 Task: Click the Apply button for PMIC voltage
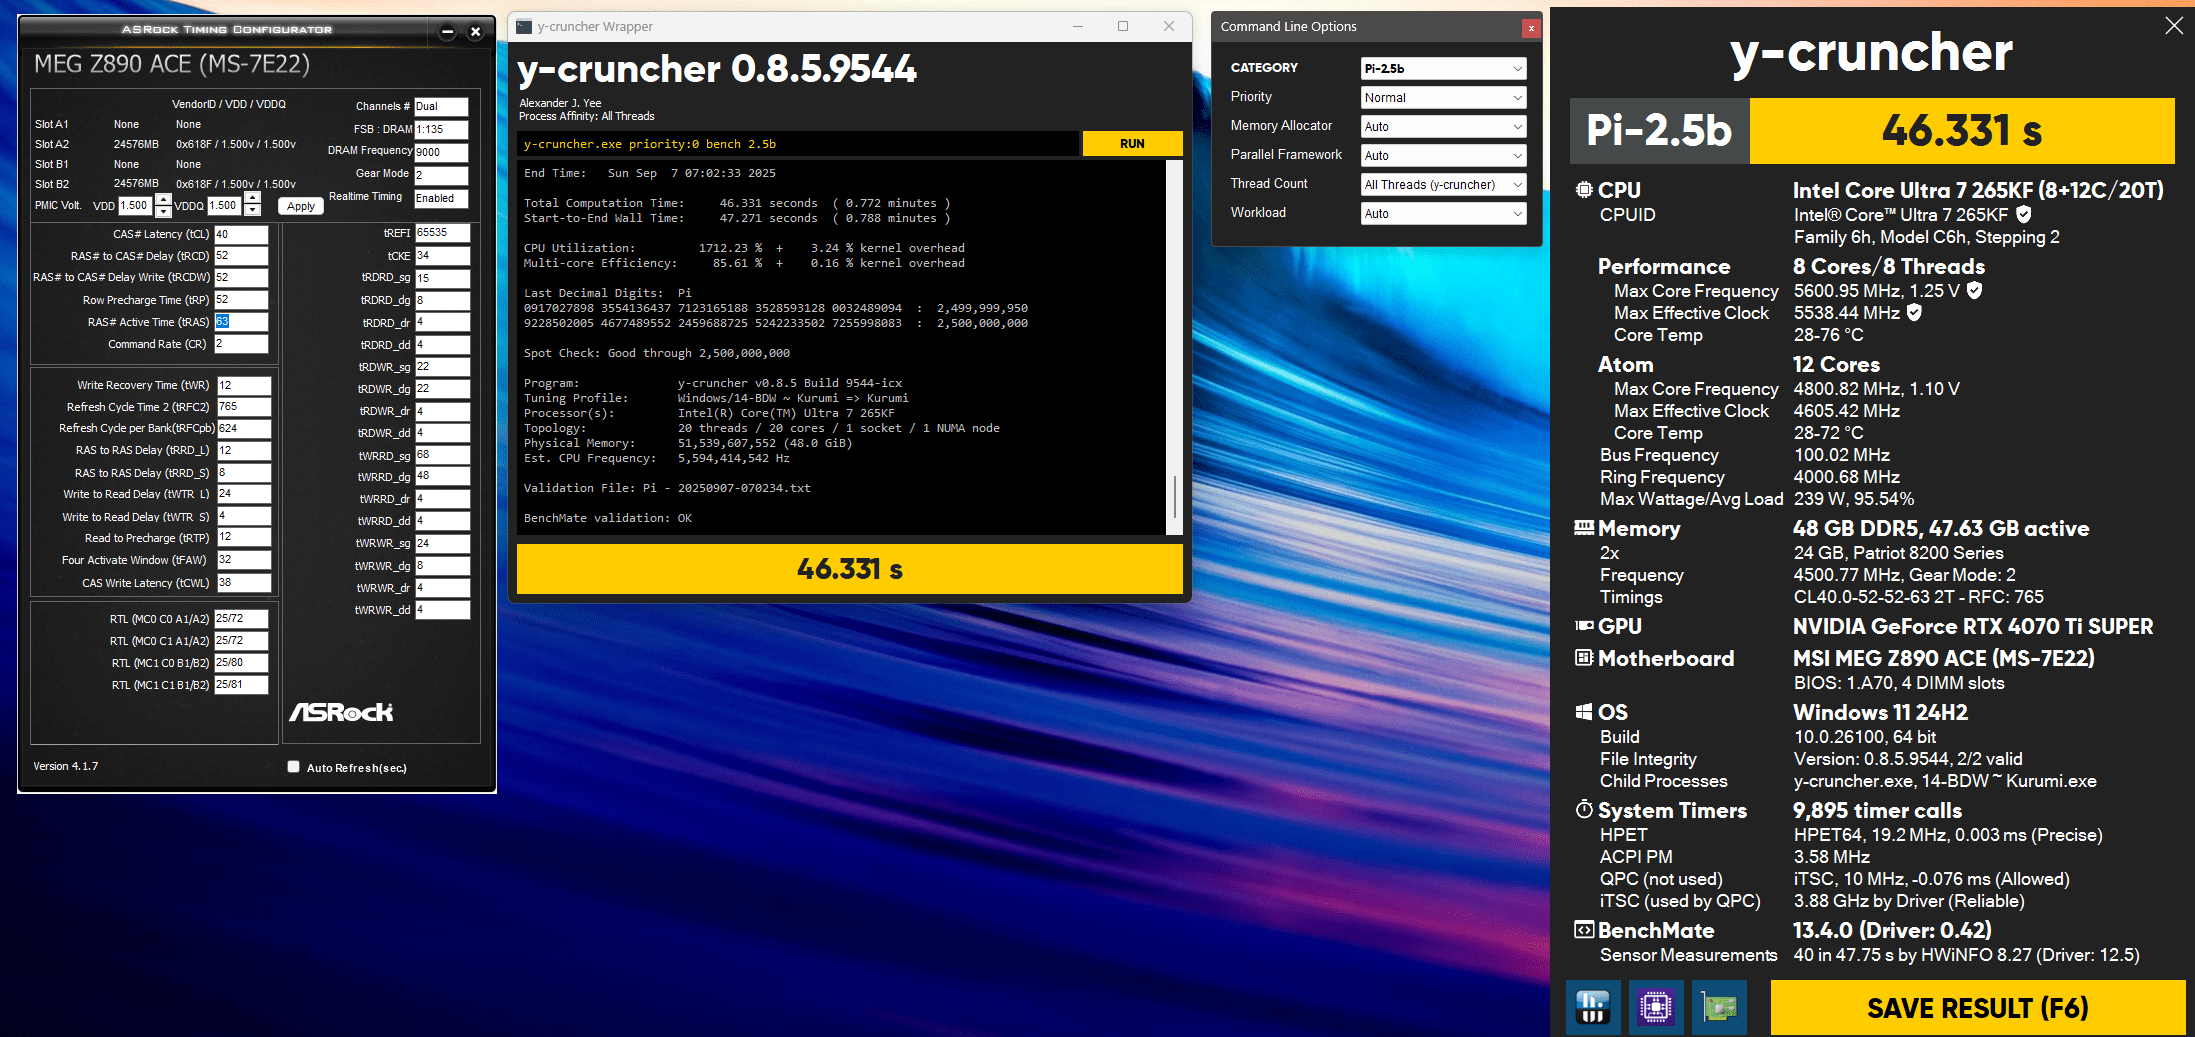click(301, 206)
